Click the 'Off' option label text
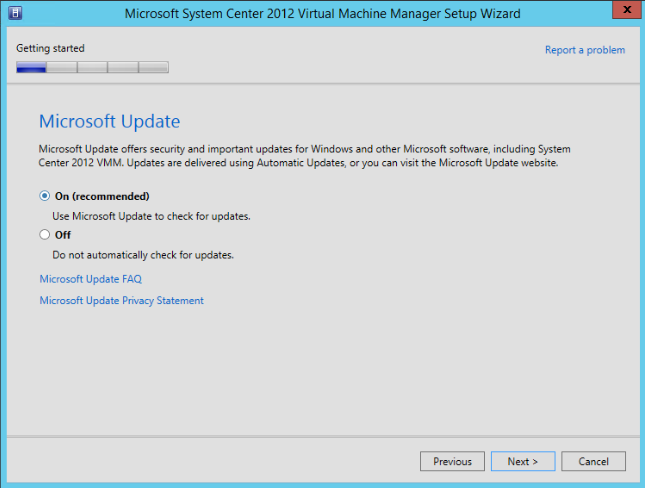This screenshot has width=645, height=488. (x=63, y=235)
